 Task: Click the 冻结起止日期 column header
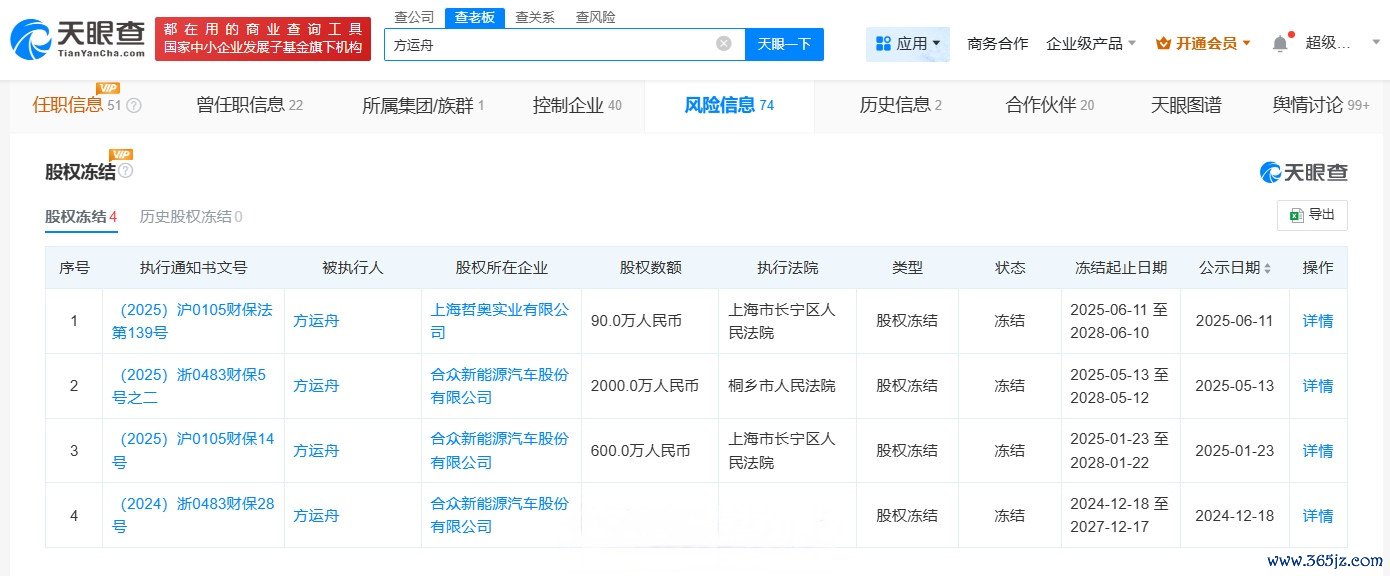(1121, 268)
